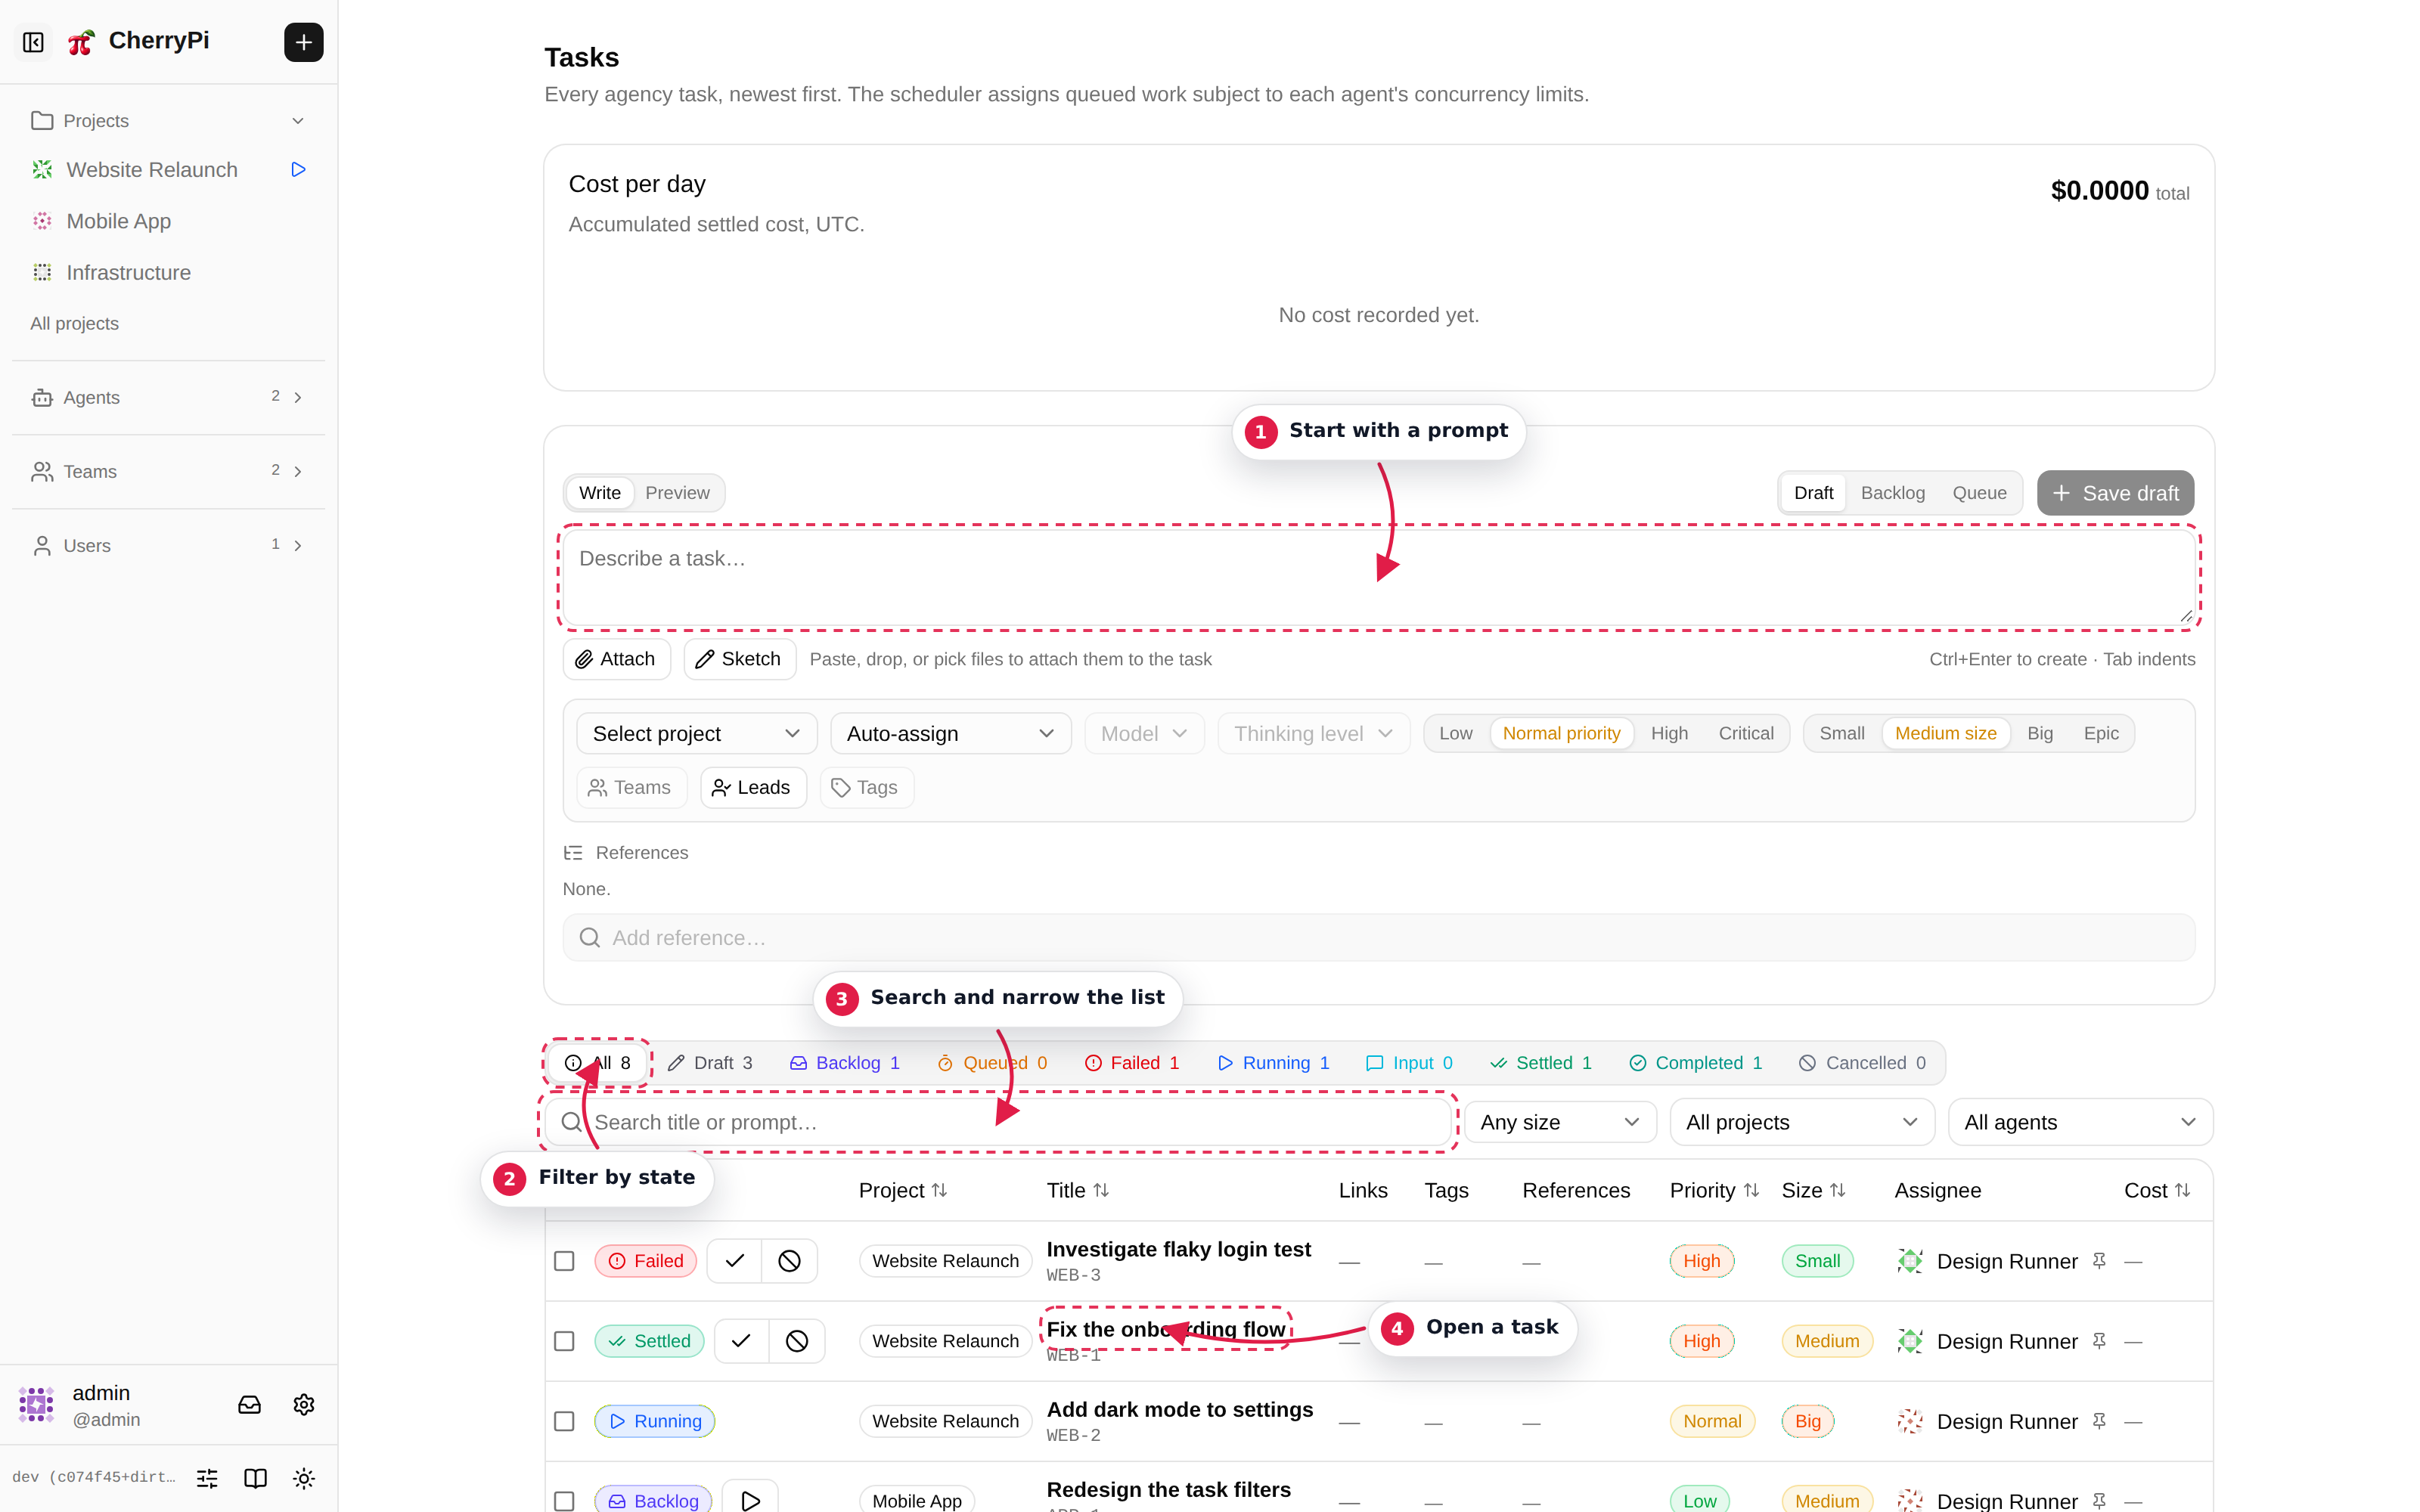Open the Any size filter dropdown
The width and height of the screenshot is (2420, 1512).
point(1560,1122)
